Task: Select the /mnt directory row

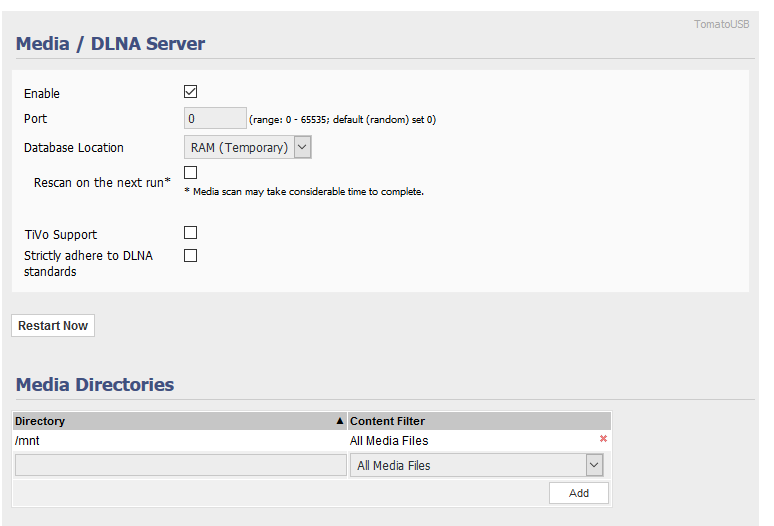Action: (x=312, y=441)
